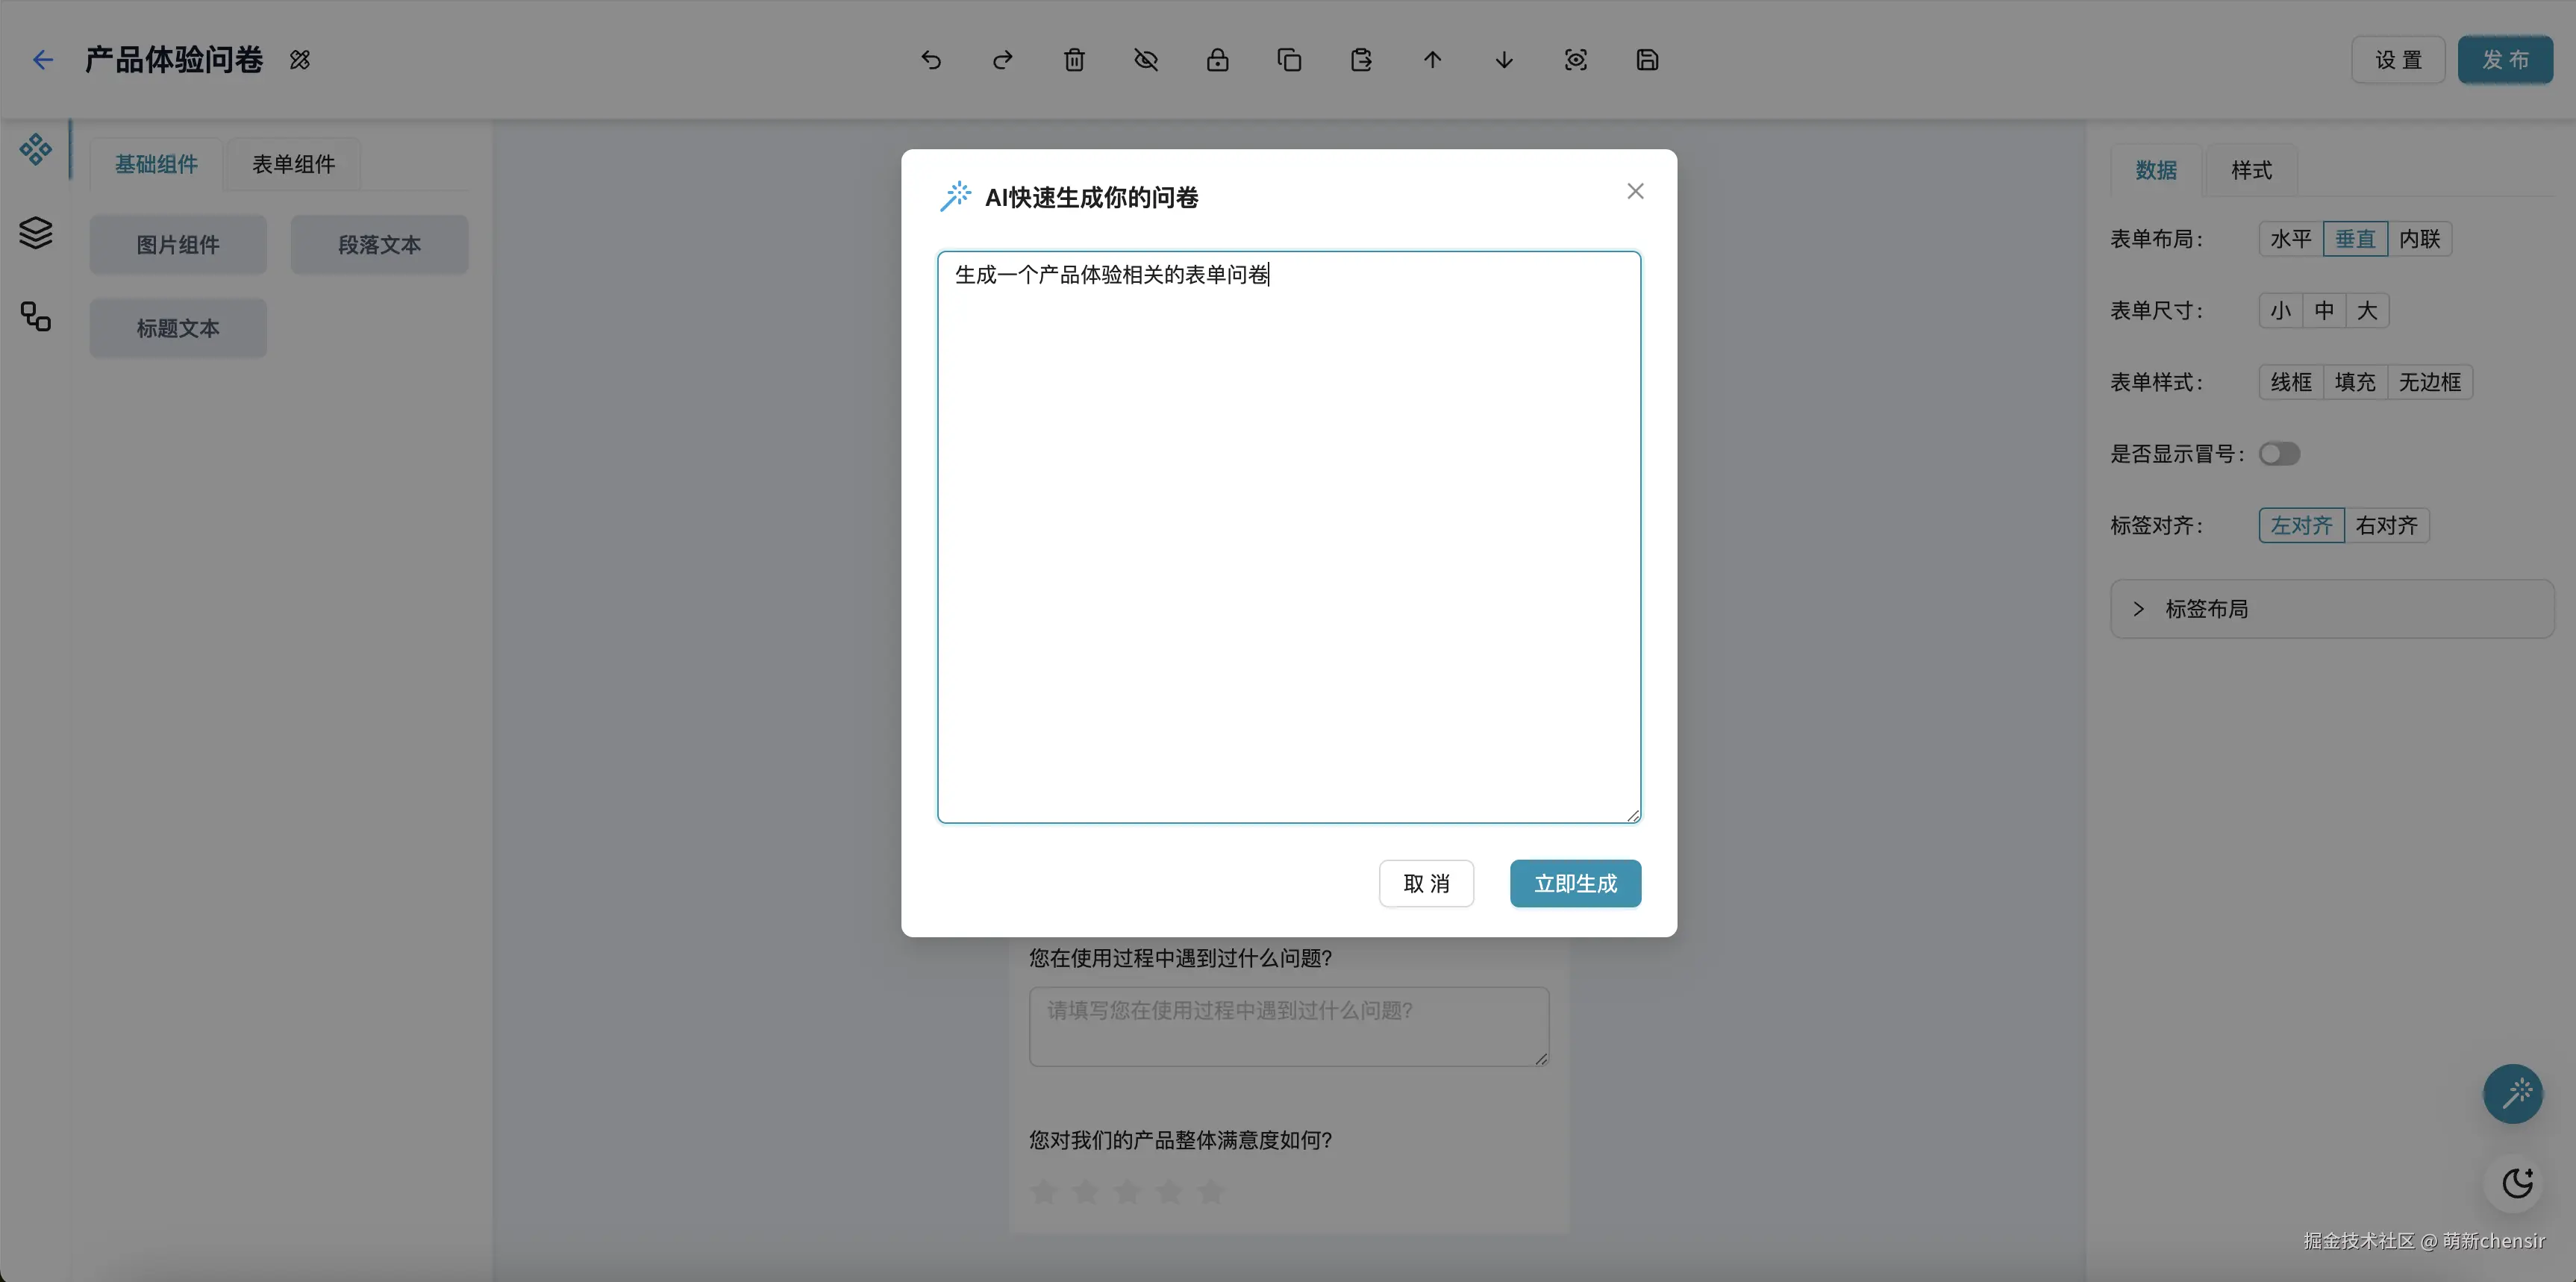Click the 立即生成 button

[1575, 883]
